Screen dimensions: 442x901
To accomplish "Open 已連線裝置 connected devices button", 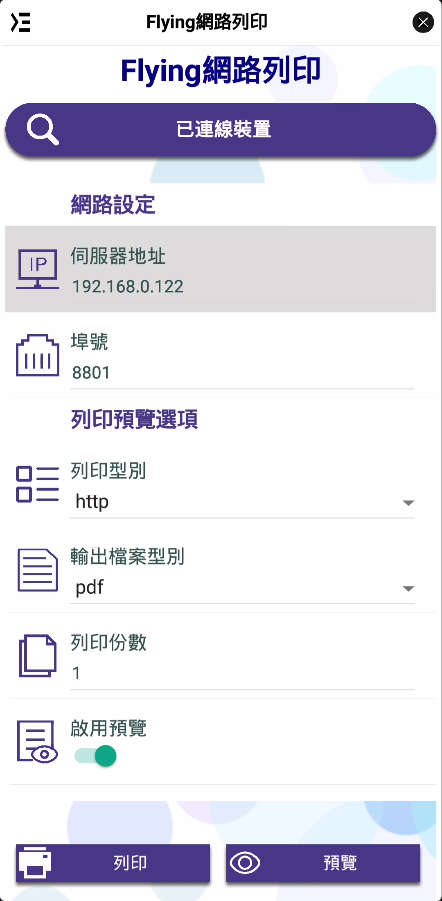I will point(221,130).
